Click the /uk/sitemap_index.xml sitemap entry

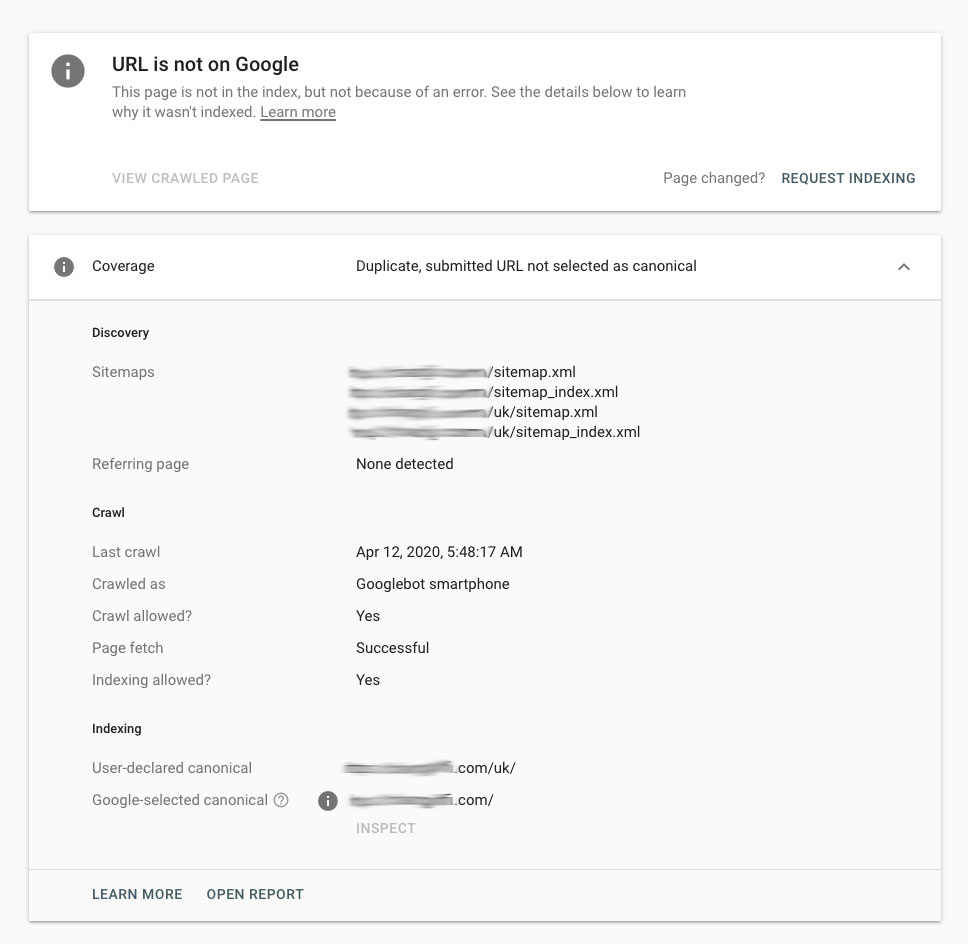(495, 432)
